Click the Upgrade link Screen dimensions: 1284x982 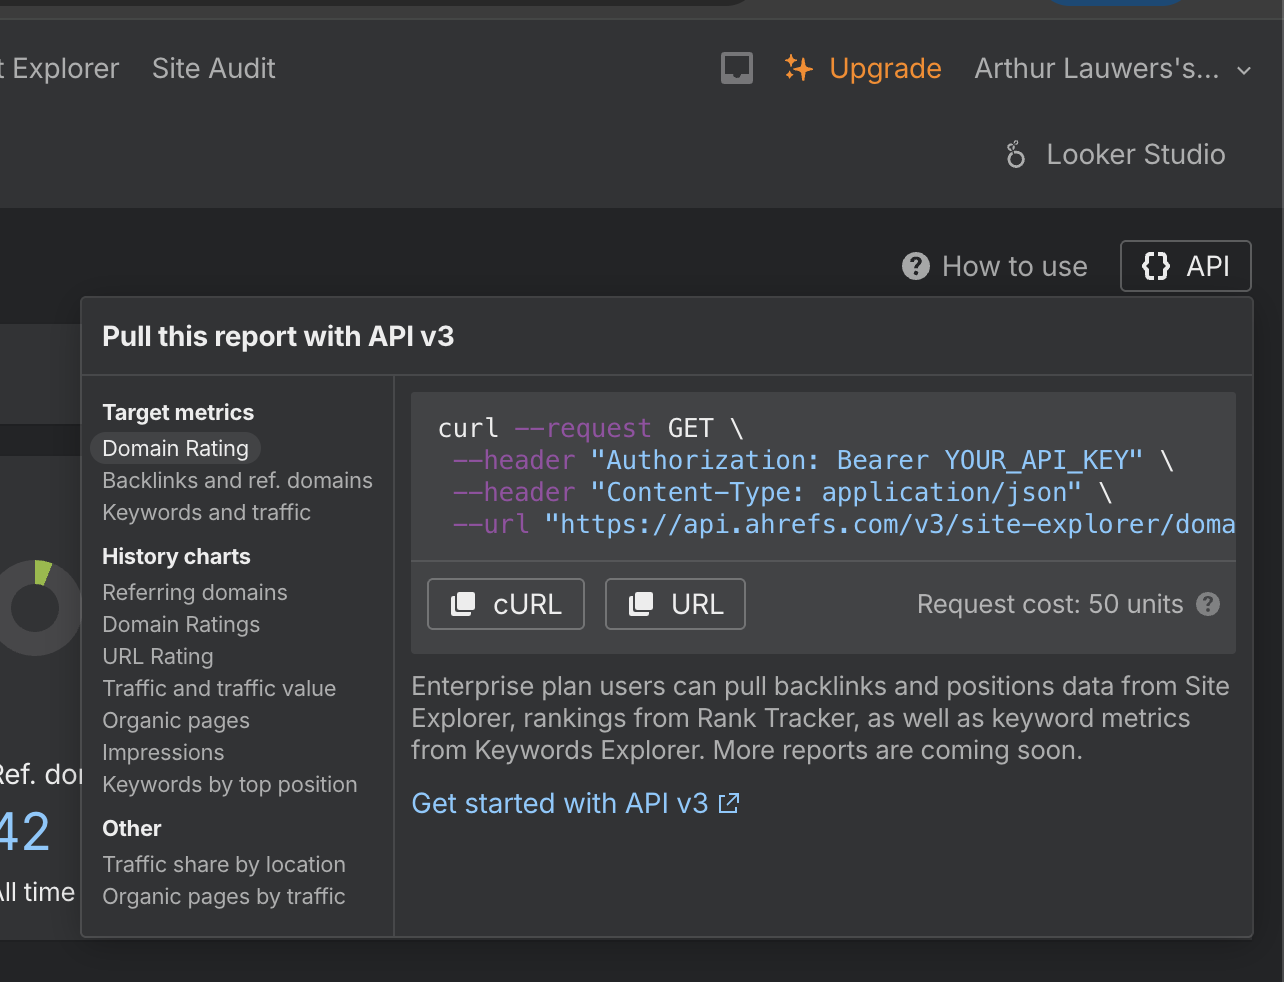[x=885, y=68]
